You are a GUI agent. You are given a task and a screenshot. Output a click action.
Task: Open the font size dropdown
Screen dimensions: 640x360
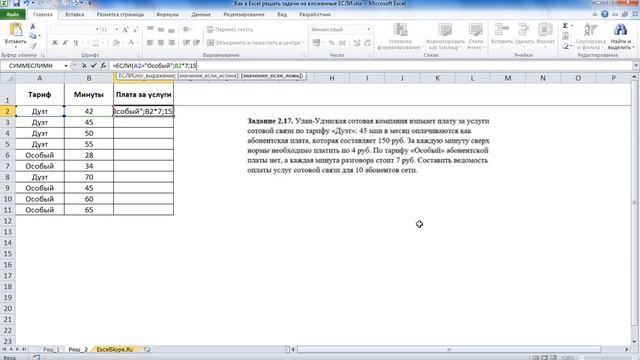point(116,29)
